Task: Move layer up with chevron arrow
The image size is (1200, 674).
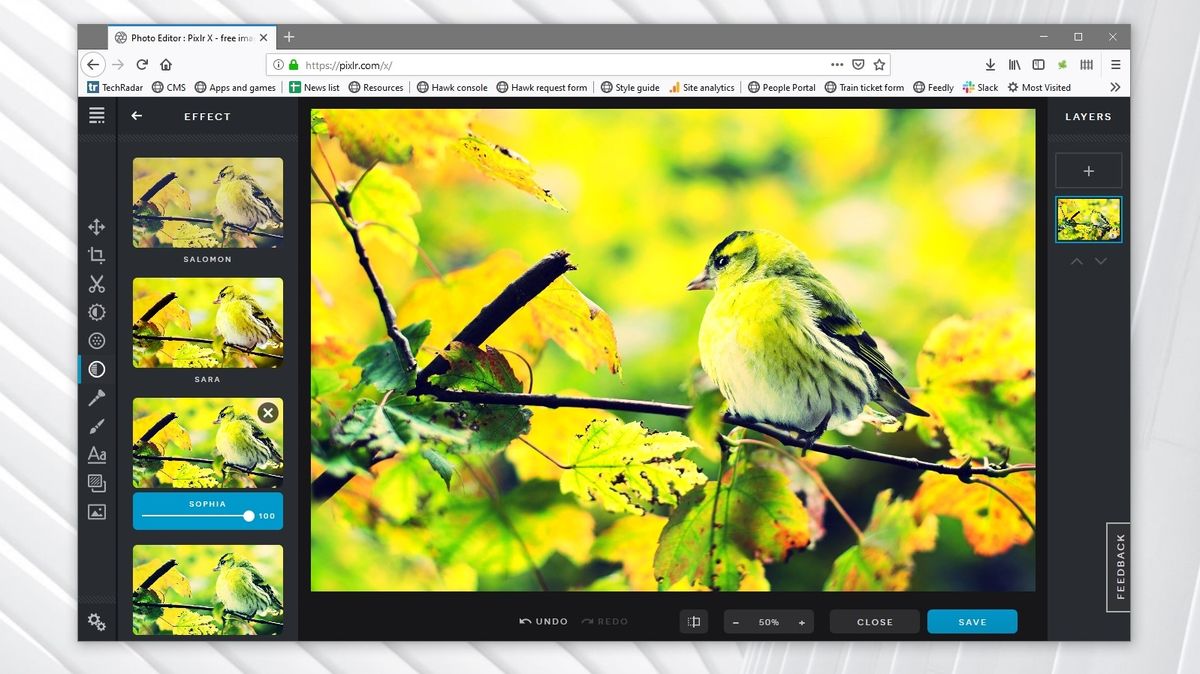Action: tap(1077, 261)
